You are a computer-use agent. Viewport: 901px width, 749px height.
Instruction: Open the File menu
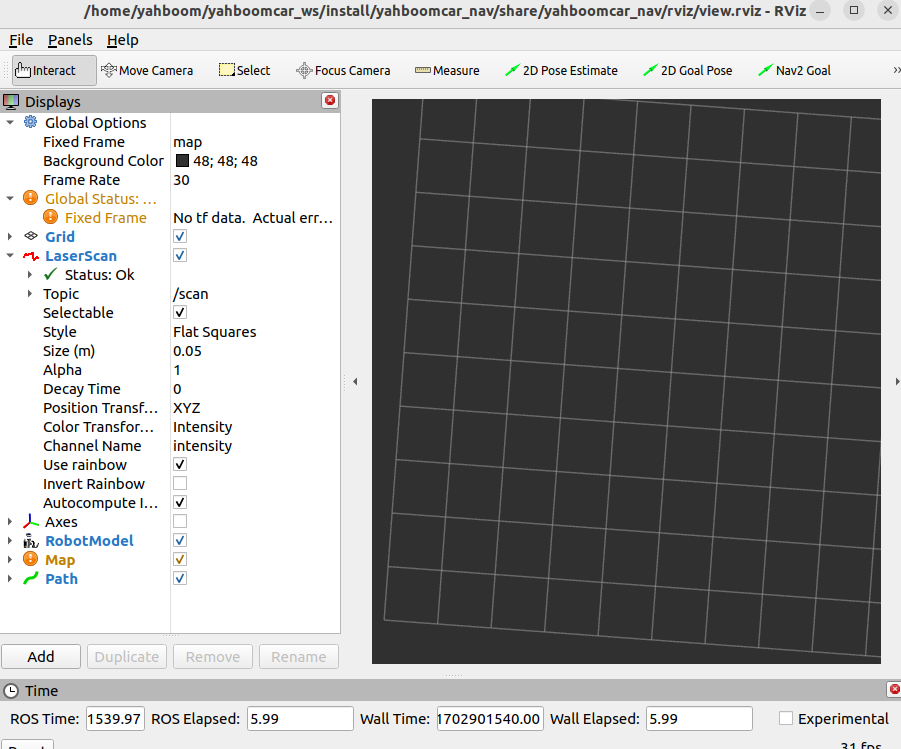(x=21, y=40)
